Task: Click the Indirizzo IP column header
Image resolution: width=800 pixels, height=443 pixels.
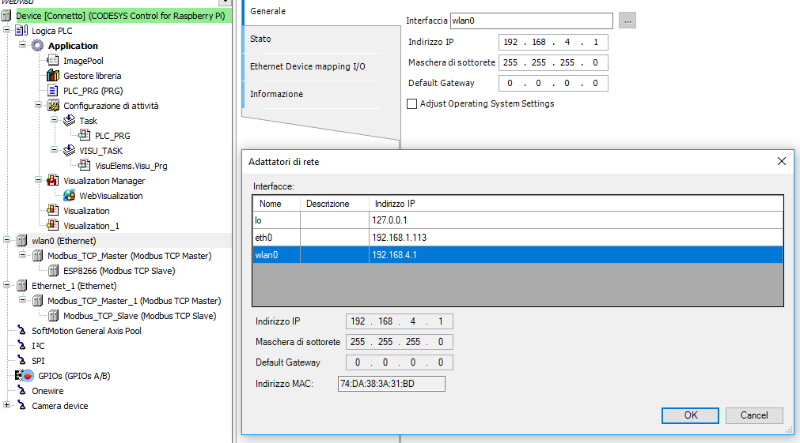Action: (x=576, y=204)
